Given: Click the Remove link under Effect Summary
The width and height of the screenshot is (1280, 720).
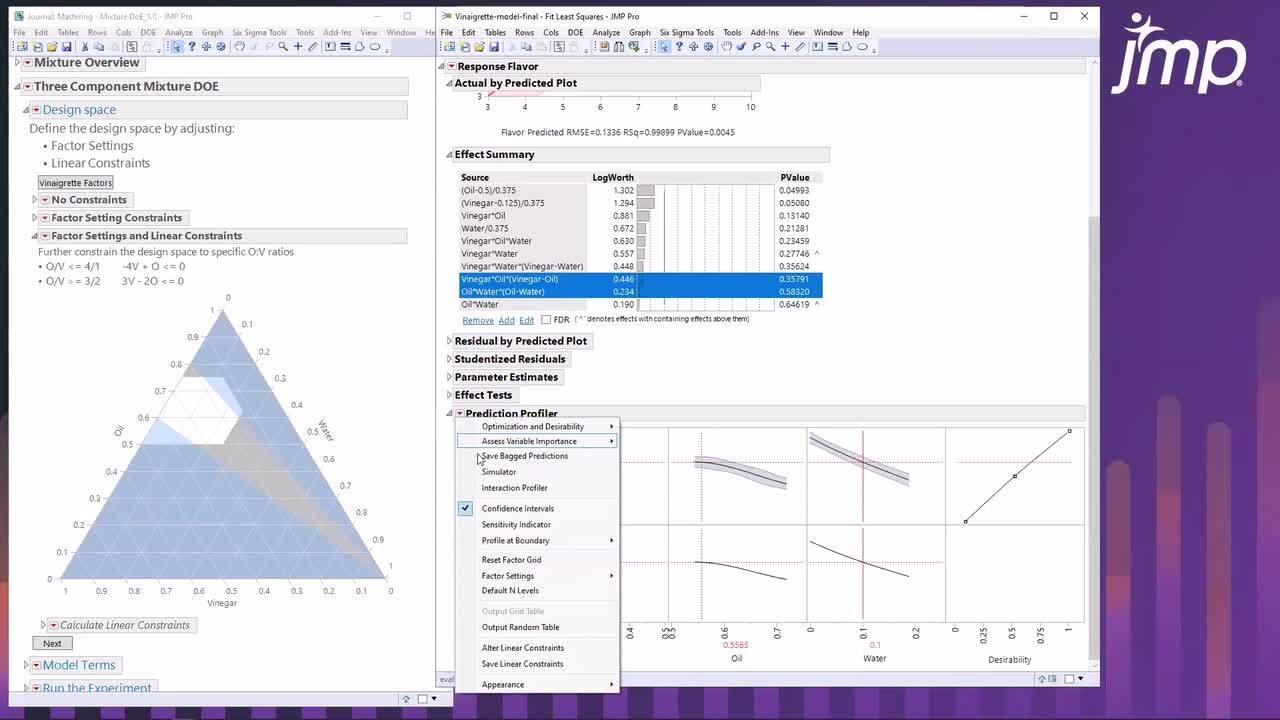Looking at the screenshot, I should click(x=477, y=320).
